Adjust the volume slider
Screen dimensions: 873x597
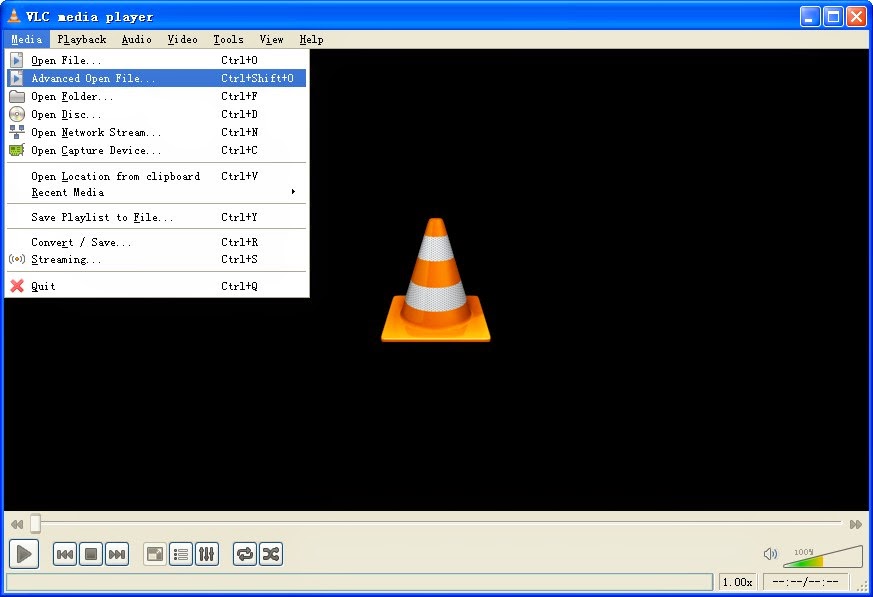click(823, 556)
